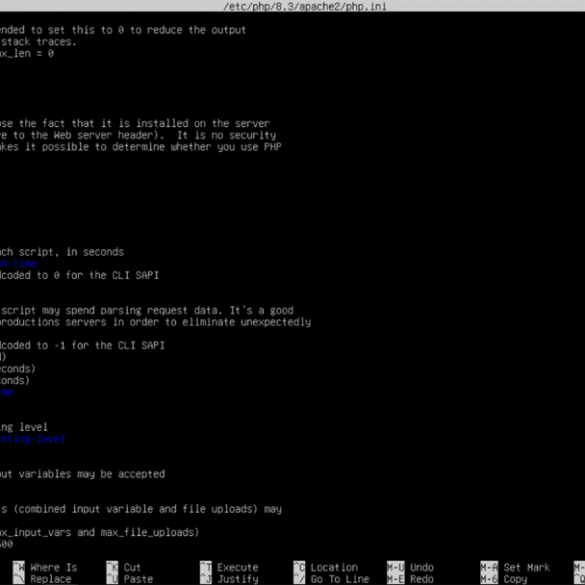
Task: Click the ^\ Replace shortcut
Action: tap(42, 579)
